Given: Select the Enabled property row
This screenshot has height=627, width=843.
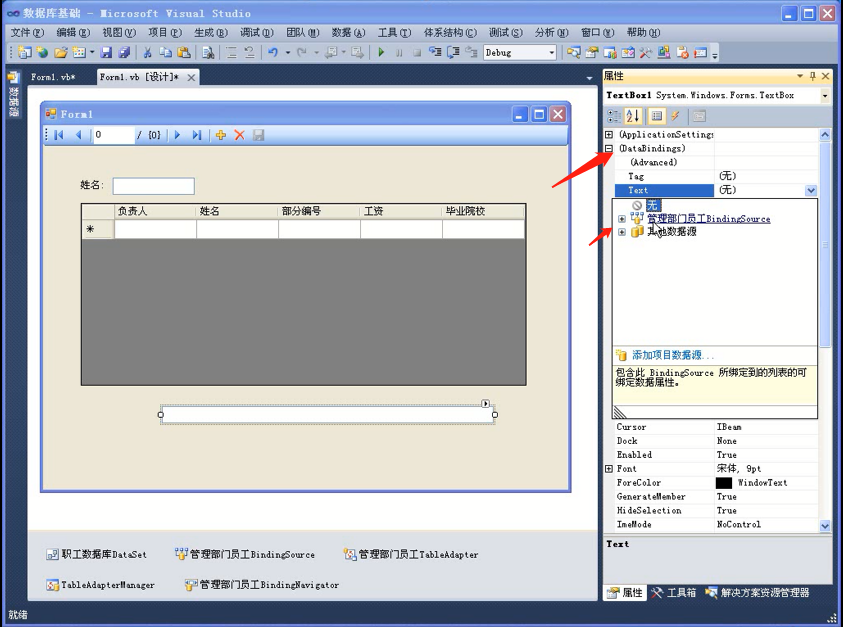Looking at the screenshot, I should [717, 455].
